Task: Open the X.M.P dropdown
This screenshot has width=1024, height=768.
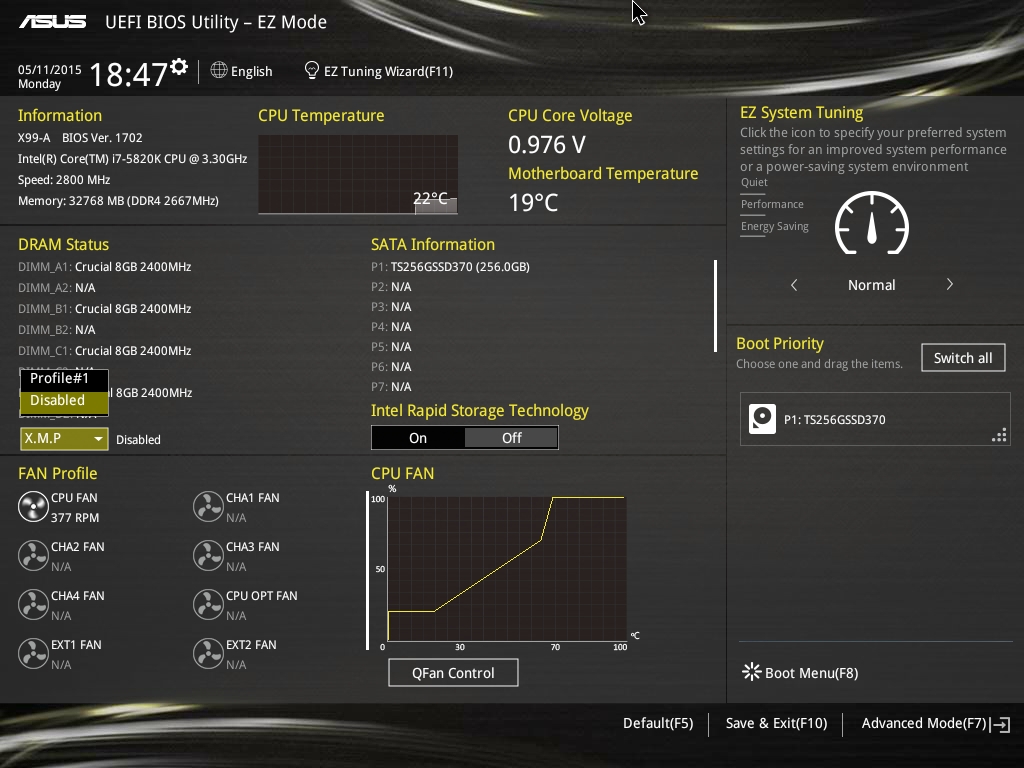Action: click(64, 439)
